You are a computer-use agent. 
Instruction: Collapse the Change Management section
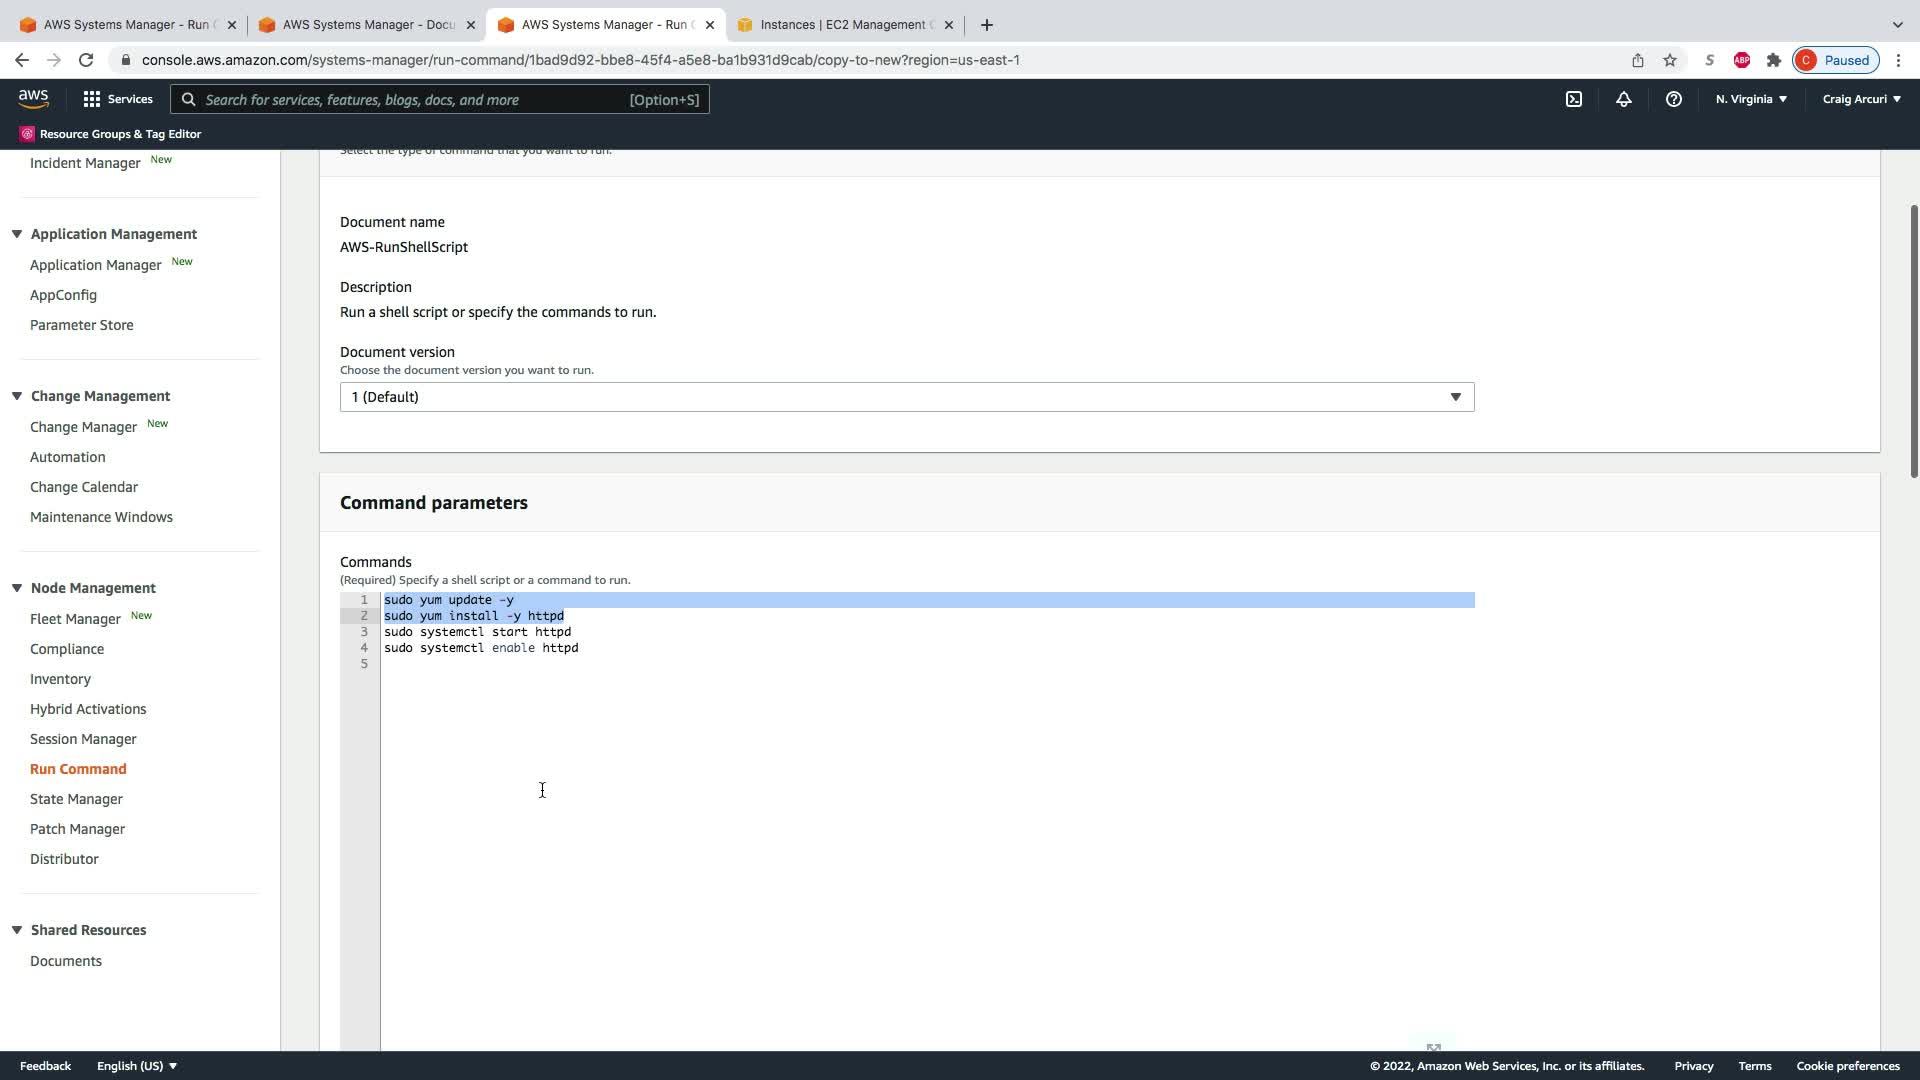tap(17, 396)
